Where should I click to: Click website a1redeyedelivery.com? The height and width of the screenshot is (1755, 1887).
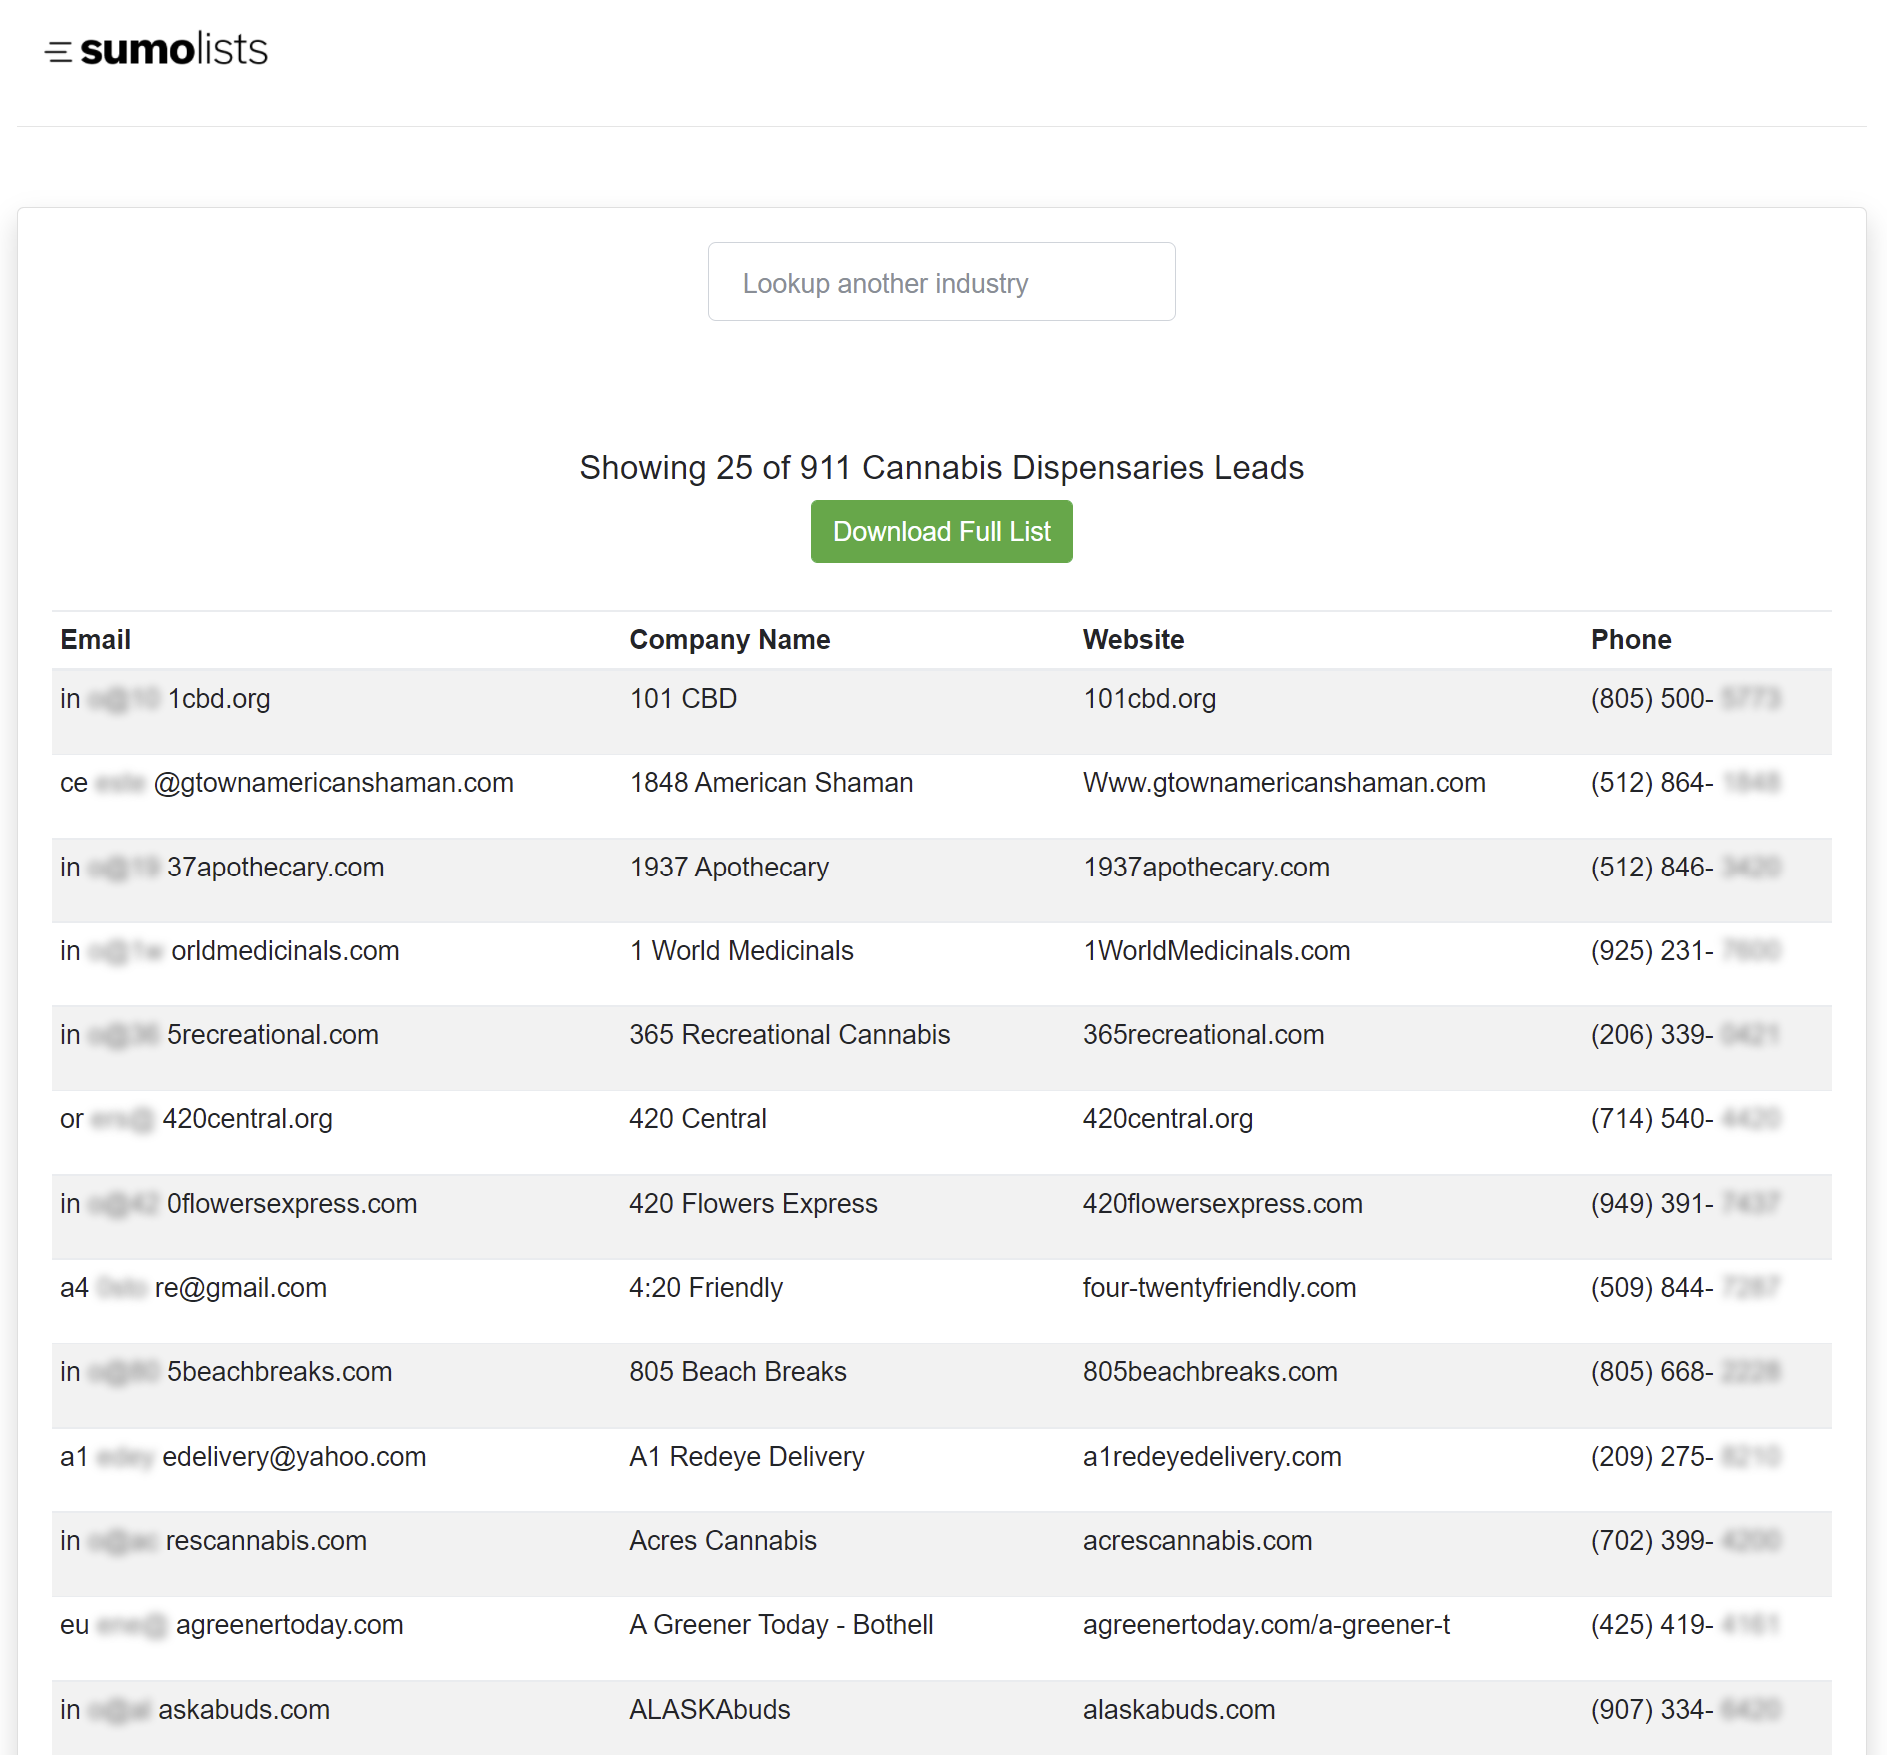click(1212, 1457)
